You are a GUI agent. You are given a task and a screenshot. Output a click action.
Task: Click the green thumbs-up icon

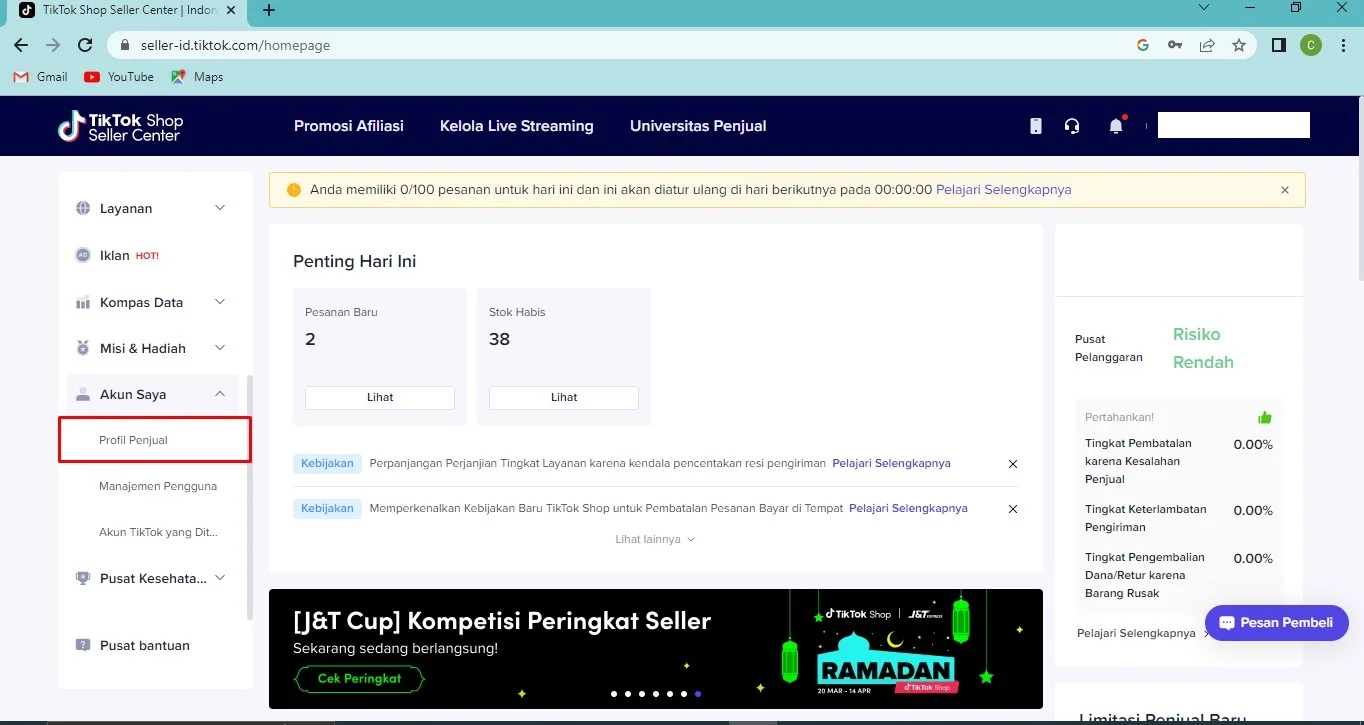pyautogui.click(x=1265, y=417)
